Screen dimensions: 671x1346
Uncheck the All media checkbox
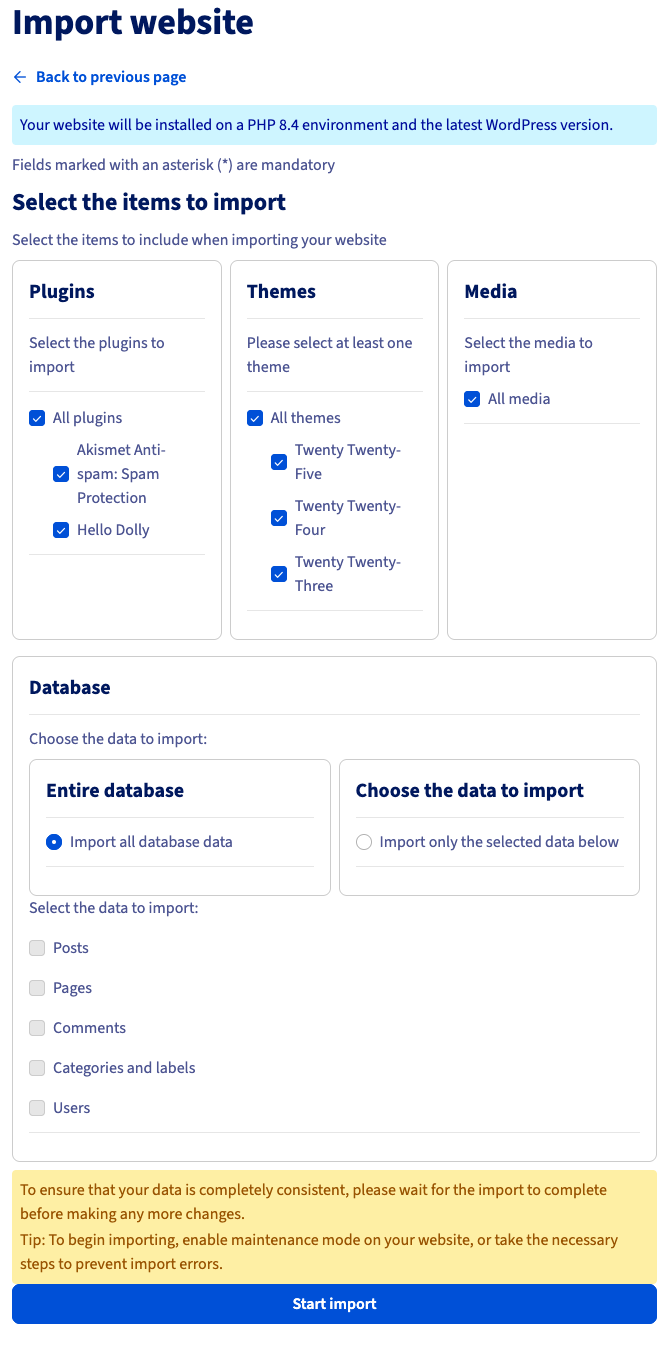472,398
